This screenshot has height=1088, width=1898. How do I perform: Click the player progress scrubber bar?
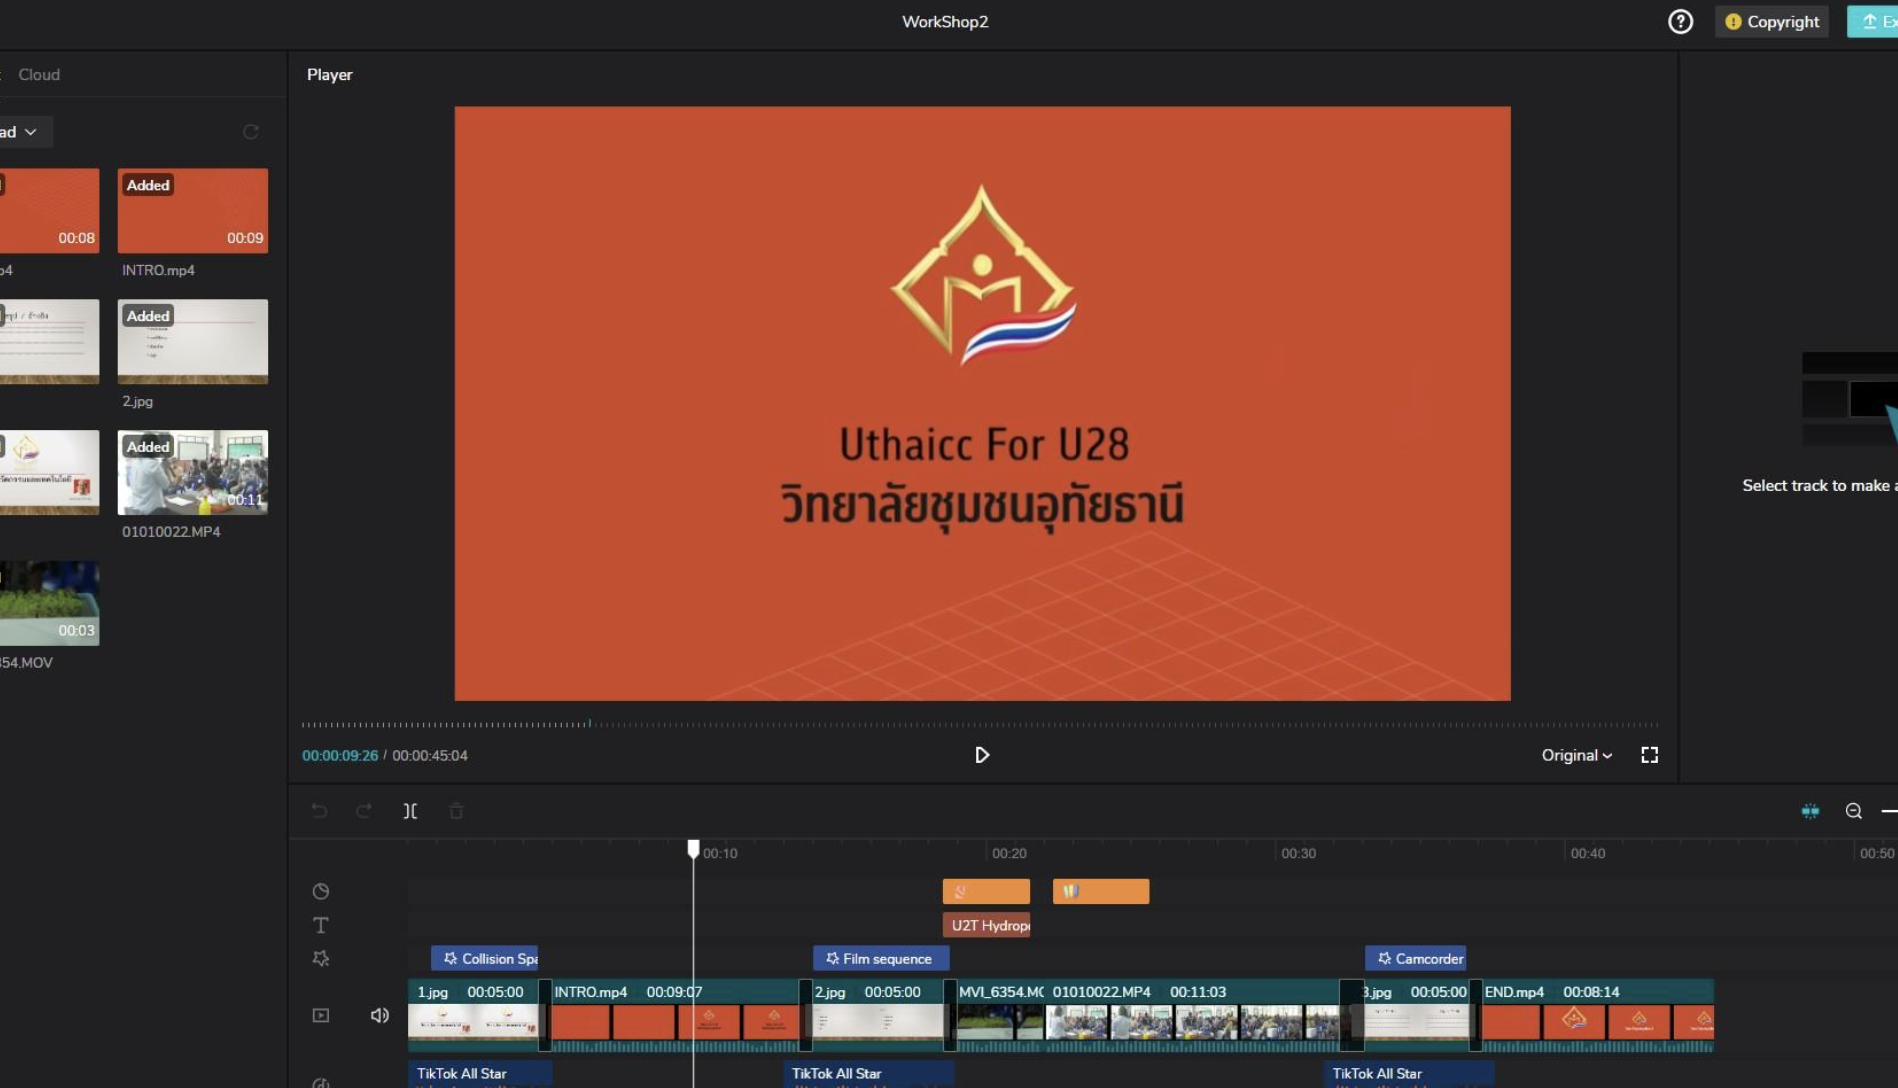coord(980,724)
